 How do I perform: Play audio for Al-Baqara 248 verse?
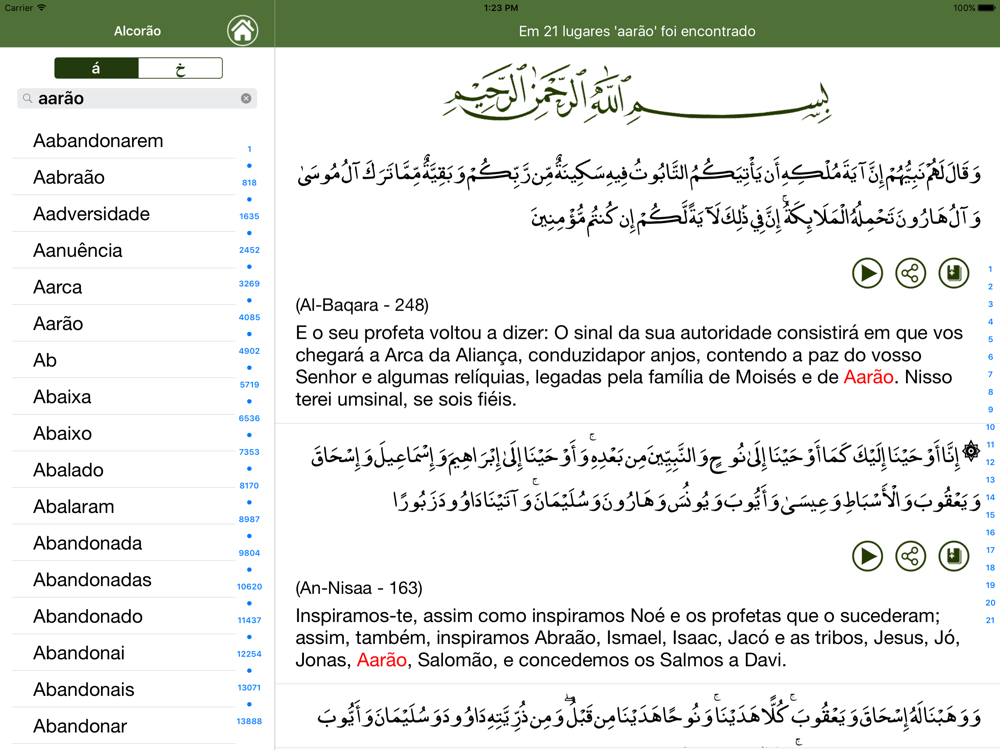(x=867, y=273)
